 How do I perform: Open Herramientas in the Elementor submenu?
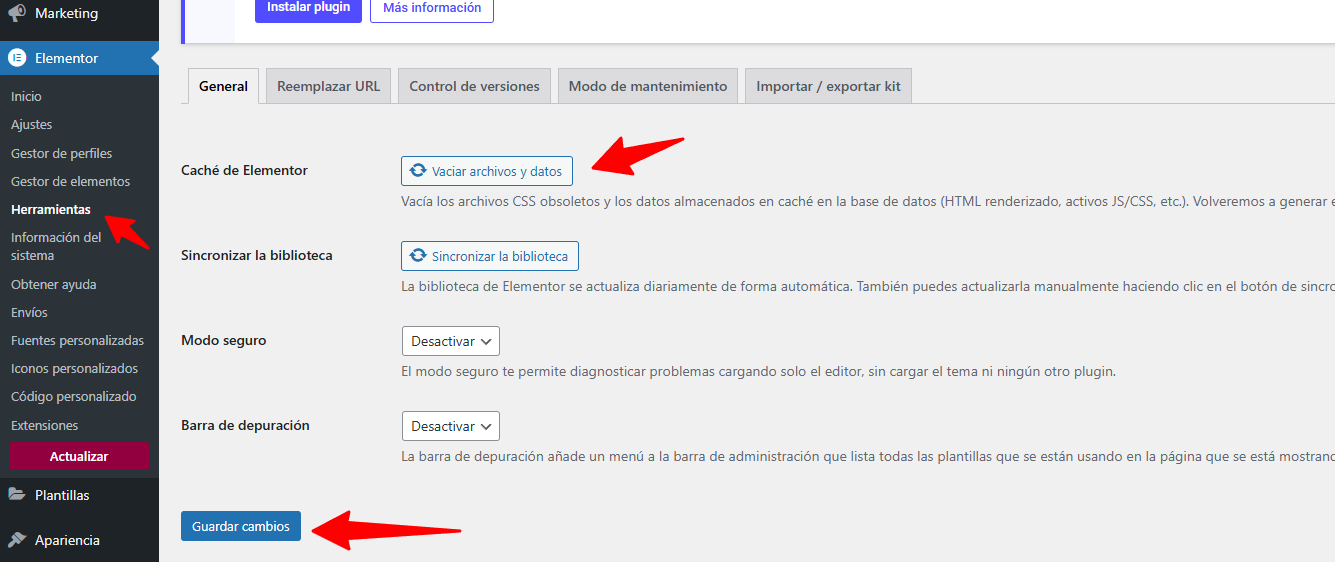pyautogui.click(x=51, y=210)
